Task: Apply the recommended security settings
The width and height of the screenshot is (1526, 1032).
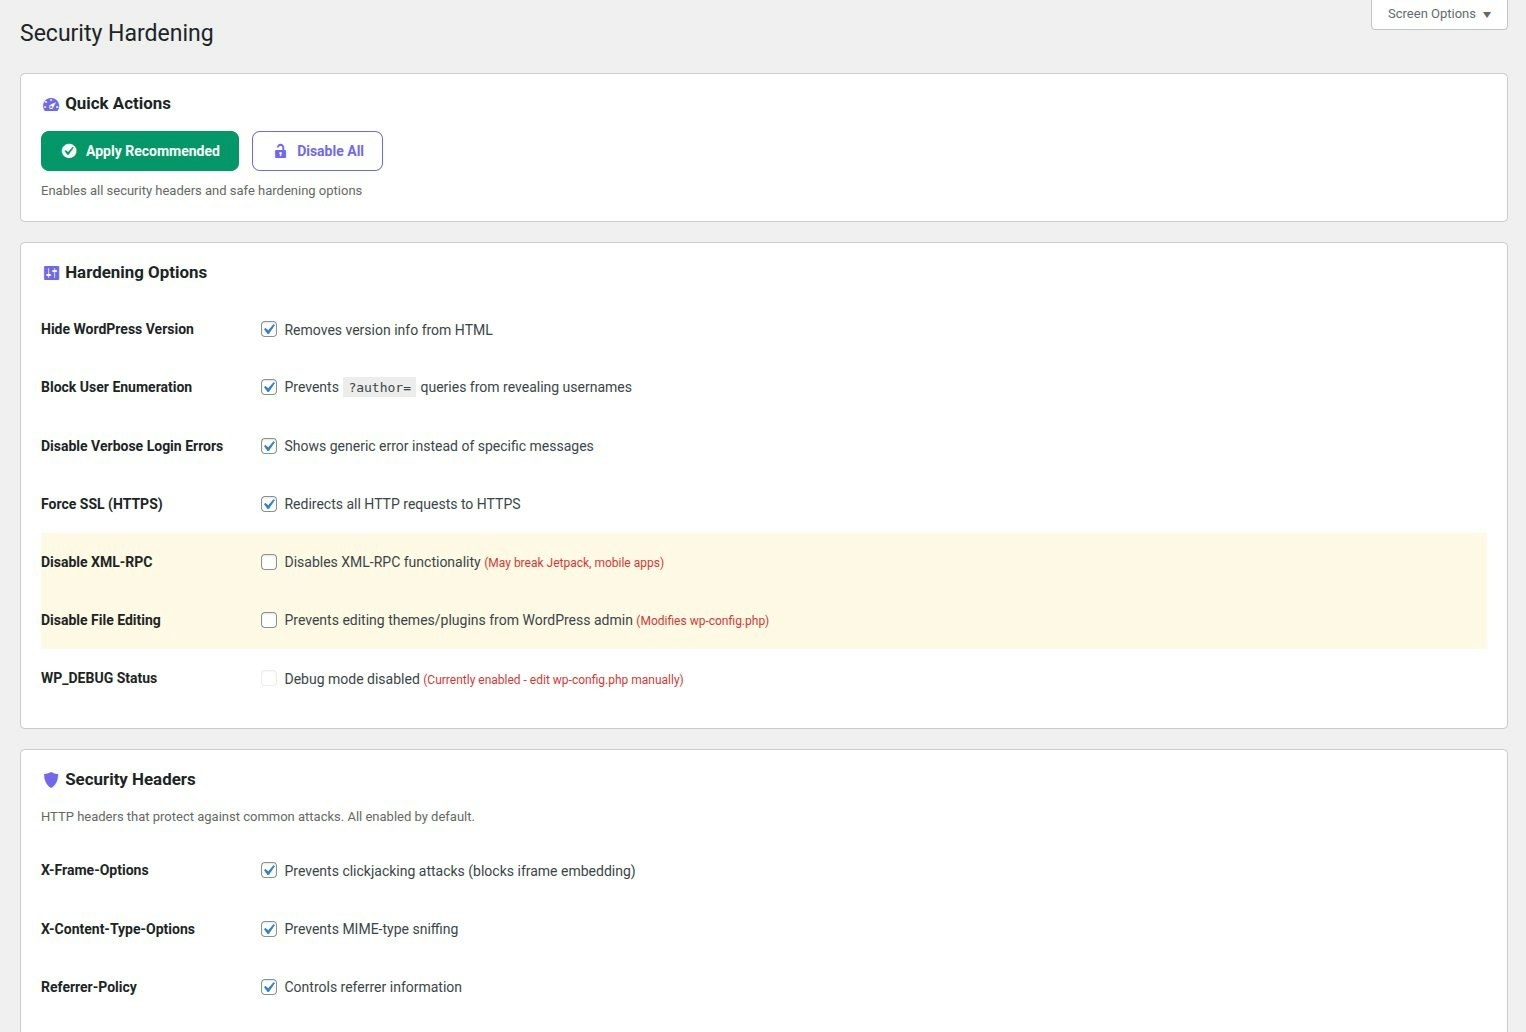Action: point(140,151)
